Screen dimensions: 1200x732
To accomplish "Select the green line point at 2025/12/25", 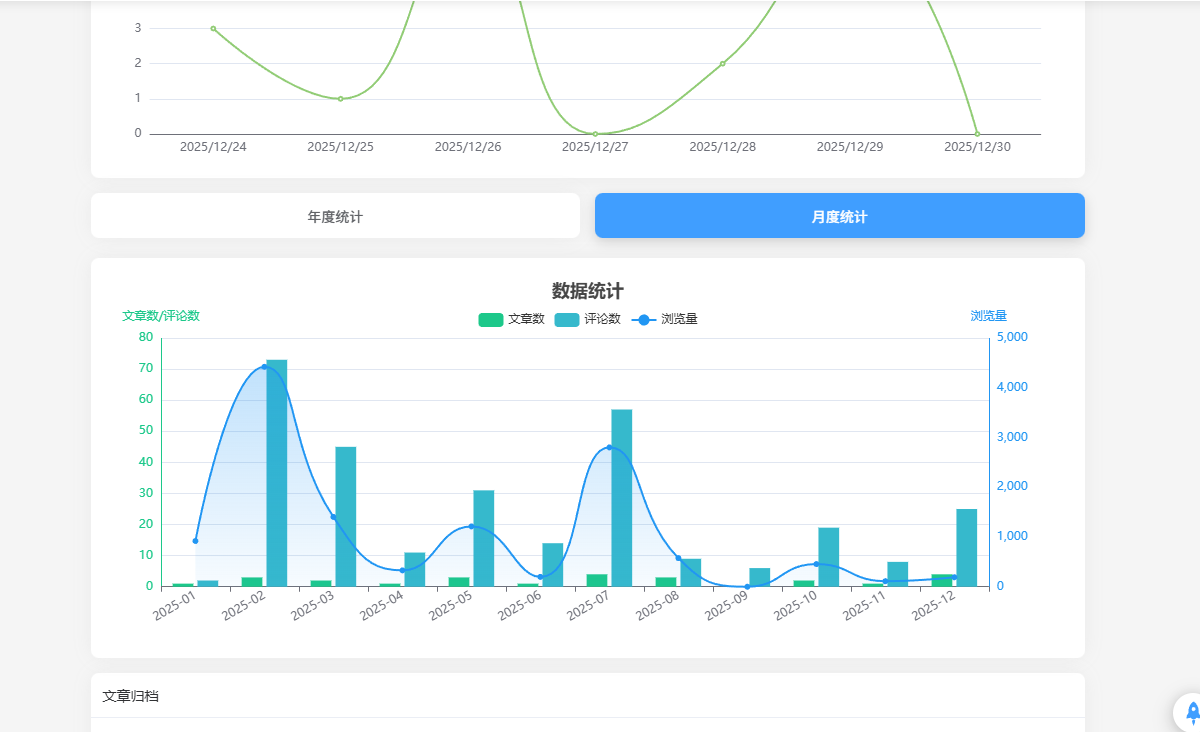I will coord(340,99).
